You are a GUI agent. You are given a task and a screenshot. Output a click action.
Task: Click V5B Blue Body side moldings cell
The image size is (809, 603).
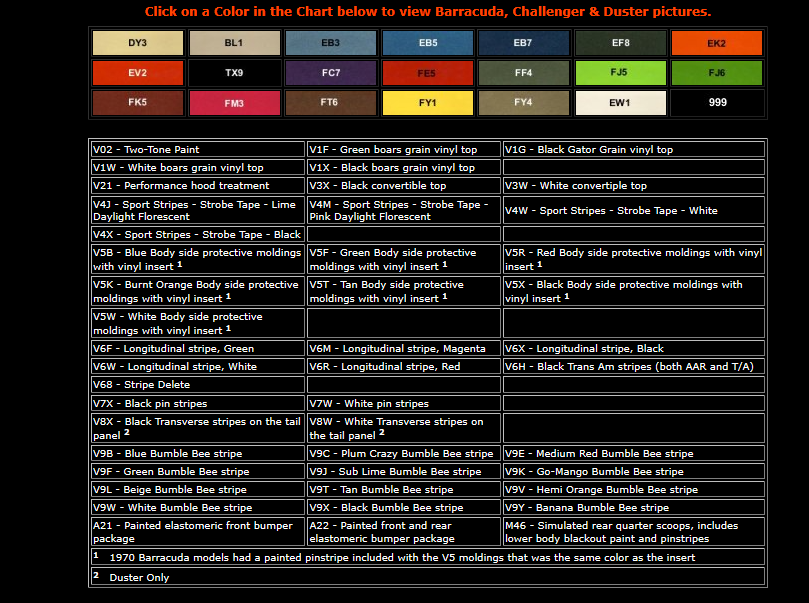(198, 259)
